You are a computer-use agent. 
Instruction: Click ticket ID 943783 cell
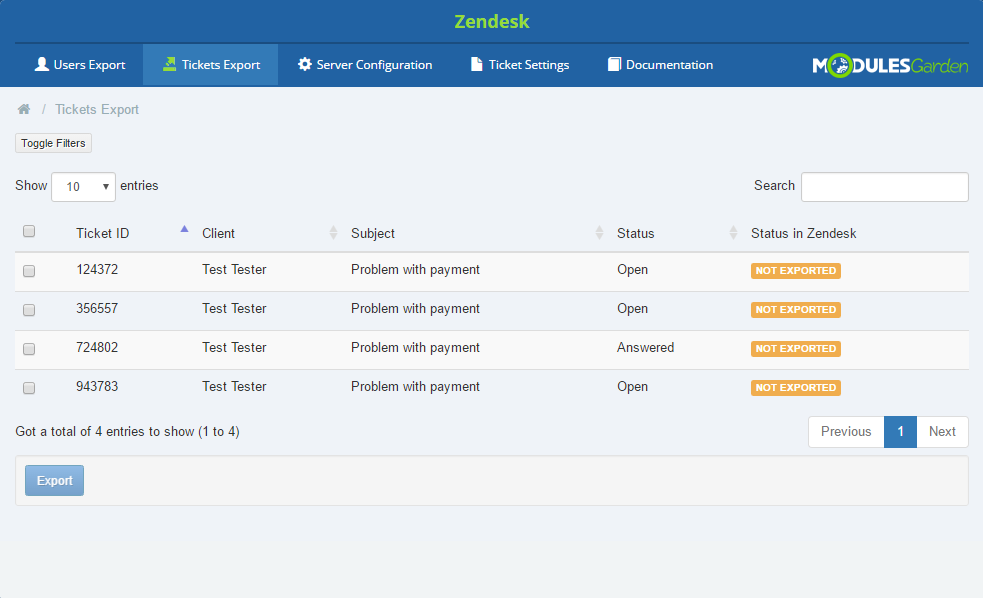(x=97, y=386)
